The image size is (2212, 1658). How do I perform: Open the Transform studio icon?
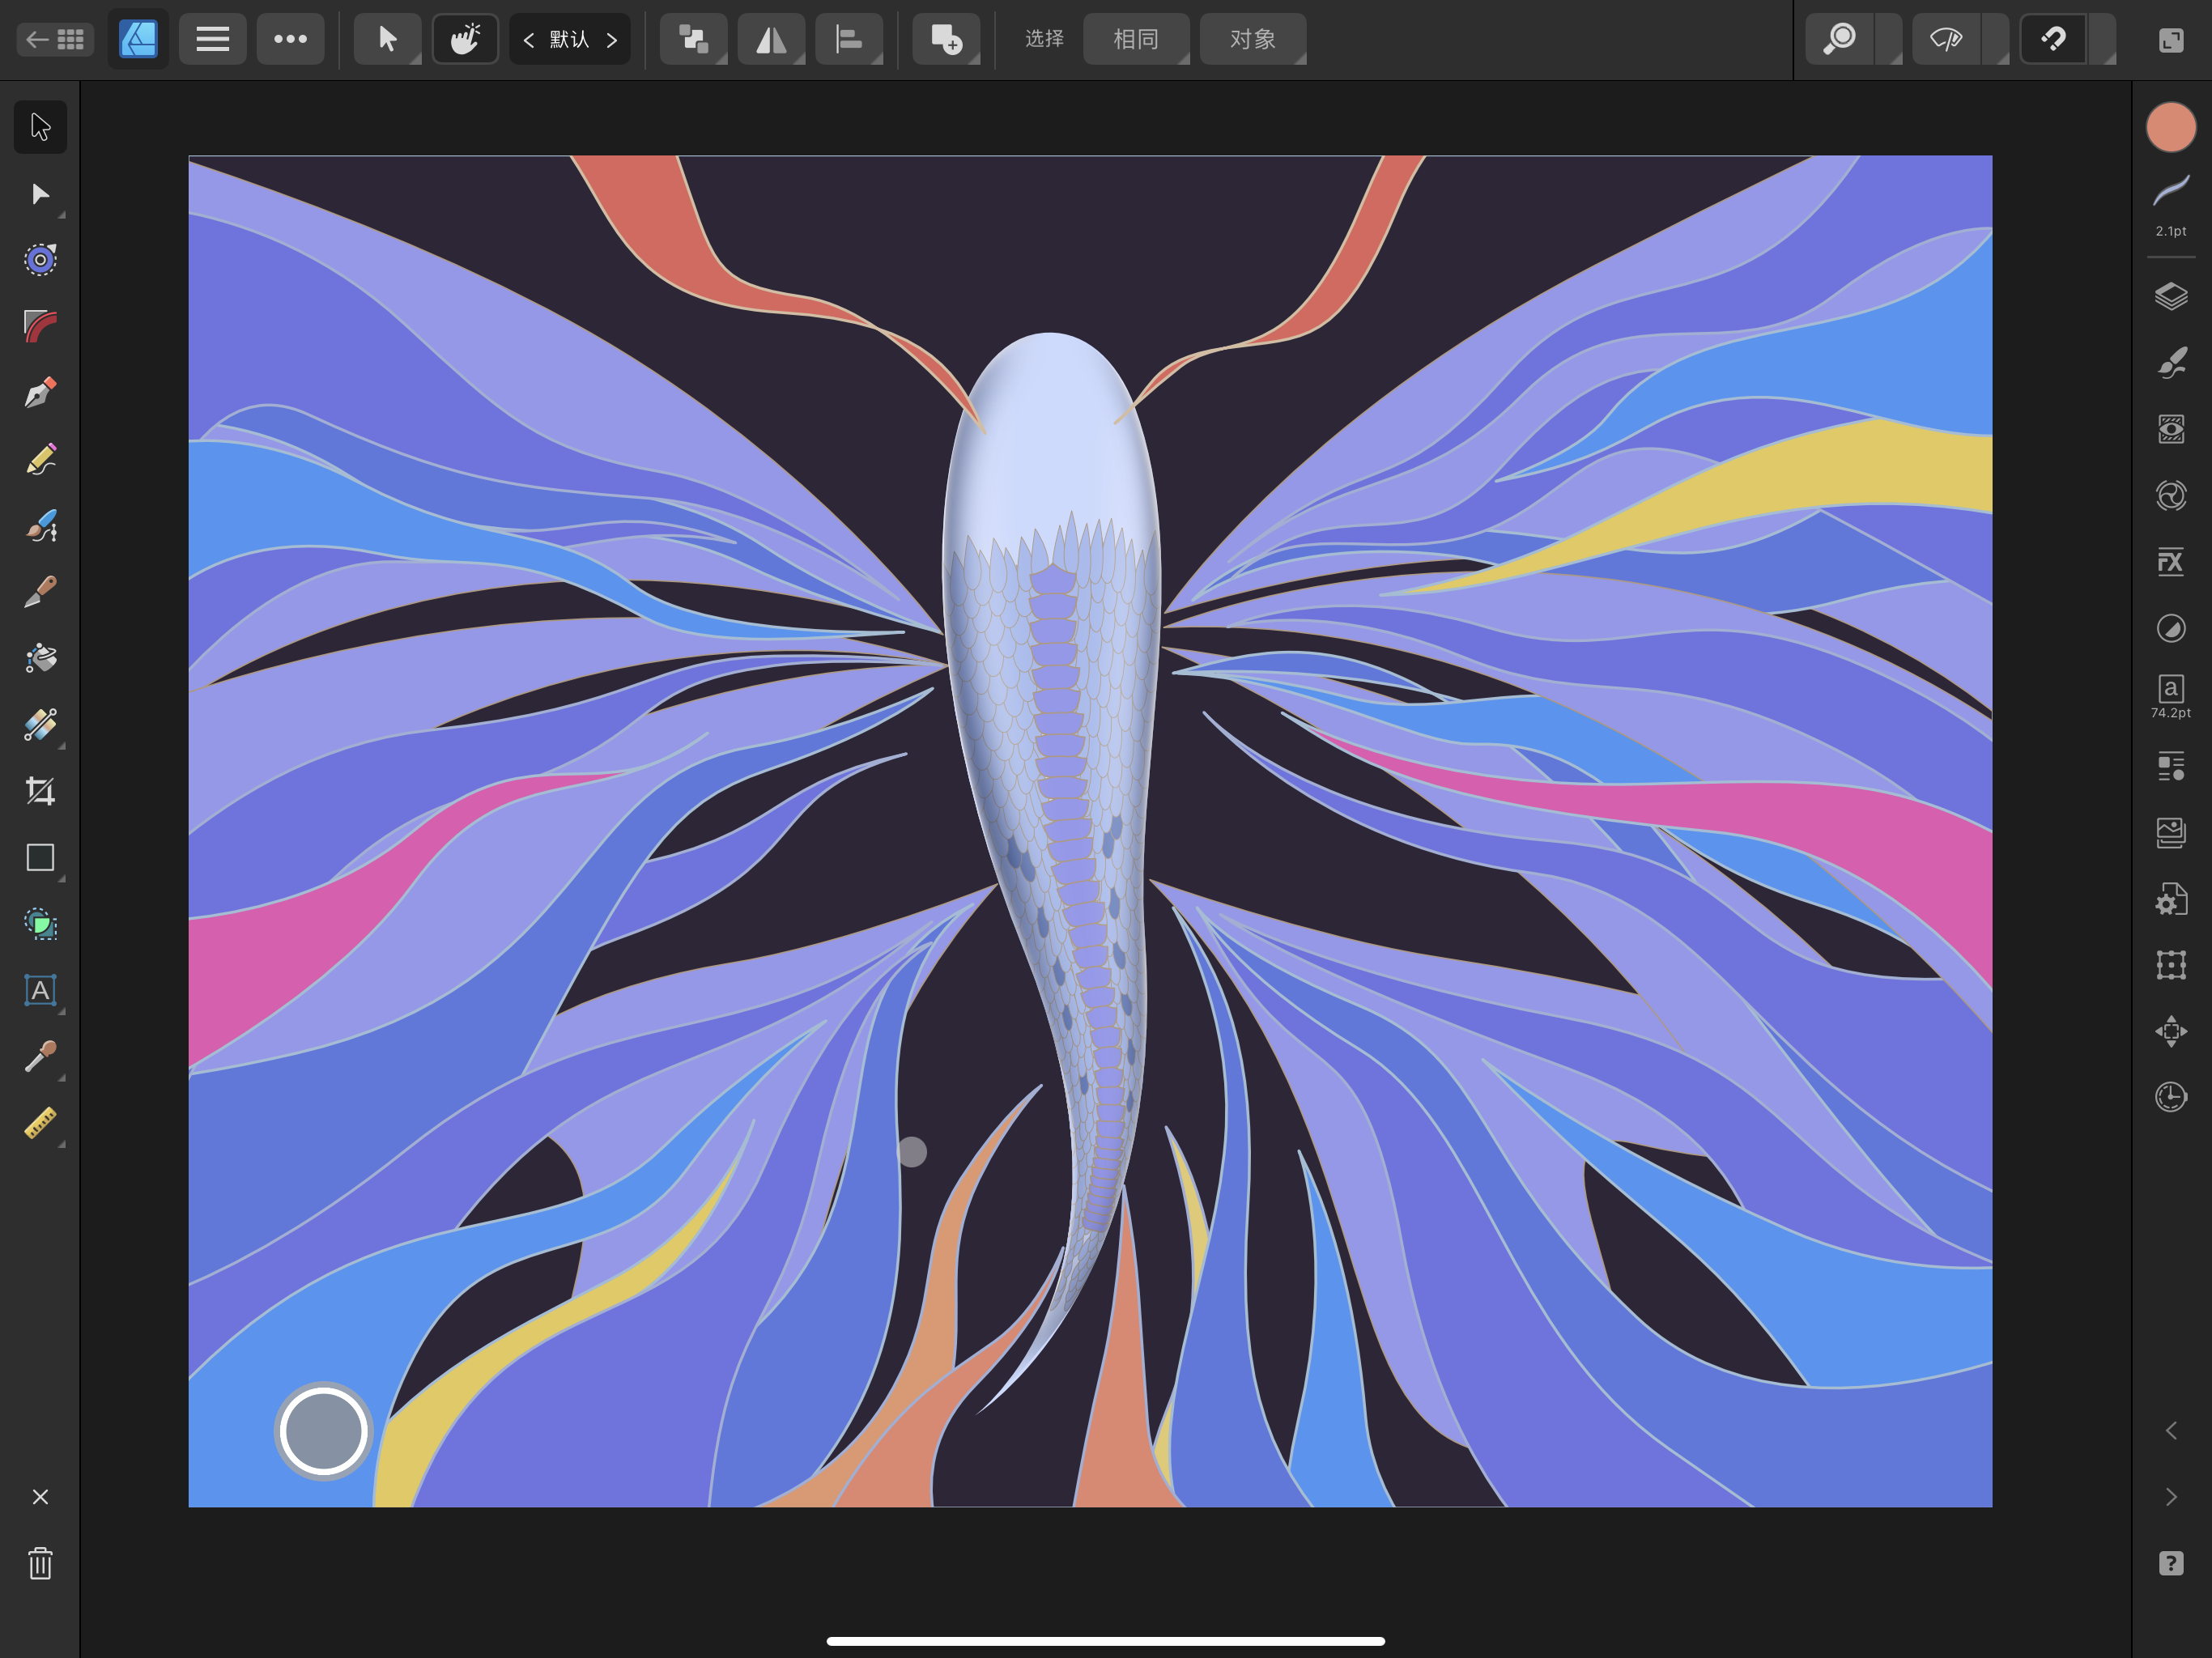click(x=2170, y=965)
